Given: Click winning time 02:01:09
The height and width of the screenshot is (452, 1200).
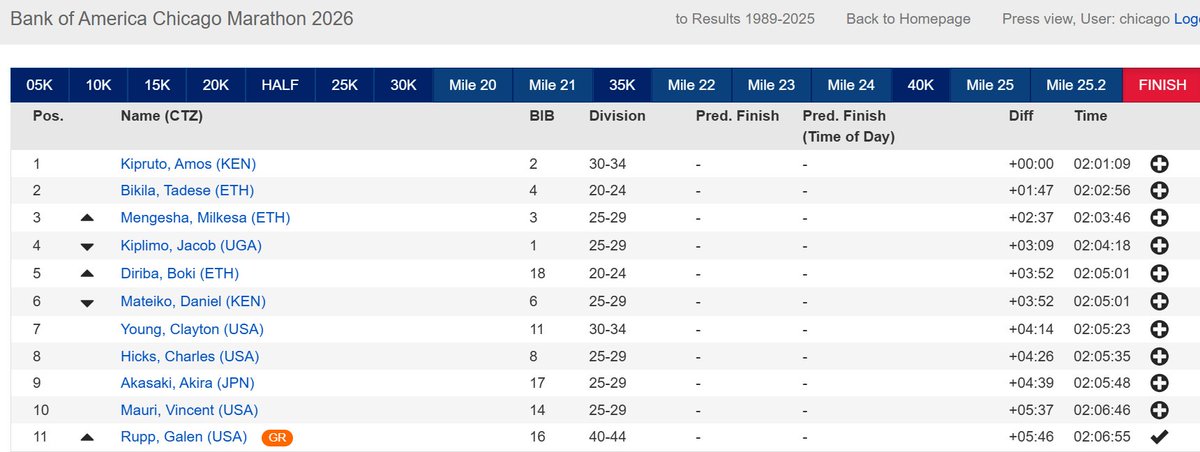Looking at the screenshot, I should click(1103, 163).
